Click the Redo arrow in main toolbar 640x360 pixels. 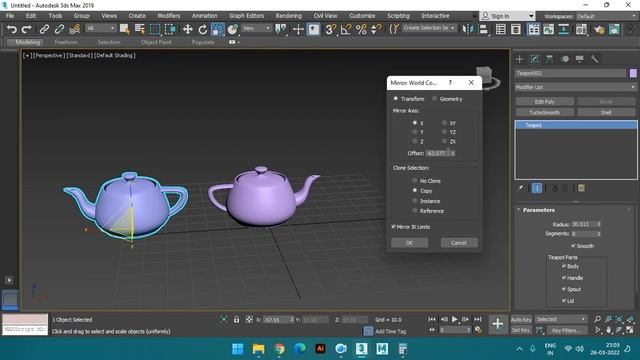tap(27, 29)
